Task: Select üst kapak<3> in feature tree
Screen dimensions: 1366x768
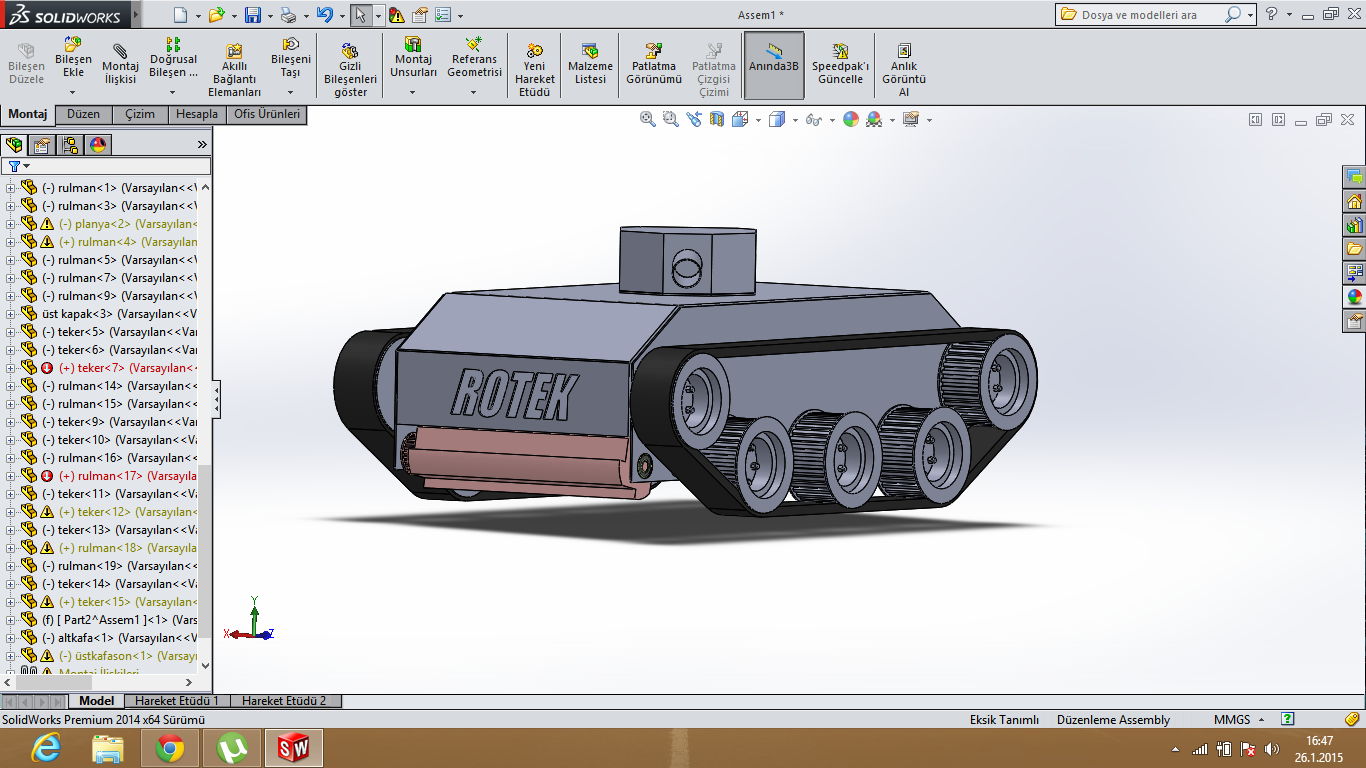Action: [x=119, y=314]
